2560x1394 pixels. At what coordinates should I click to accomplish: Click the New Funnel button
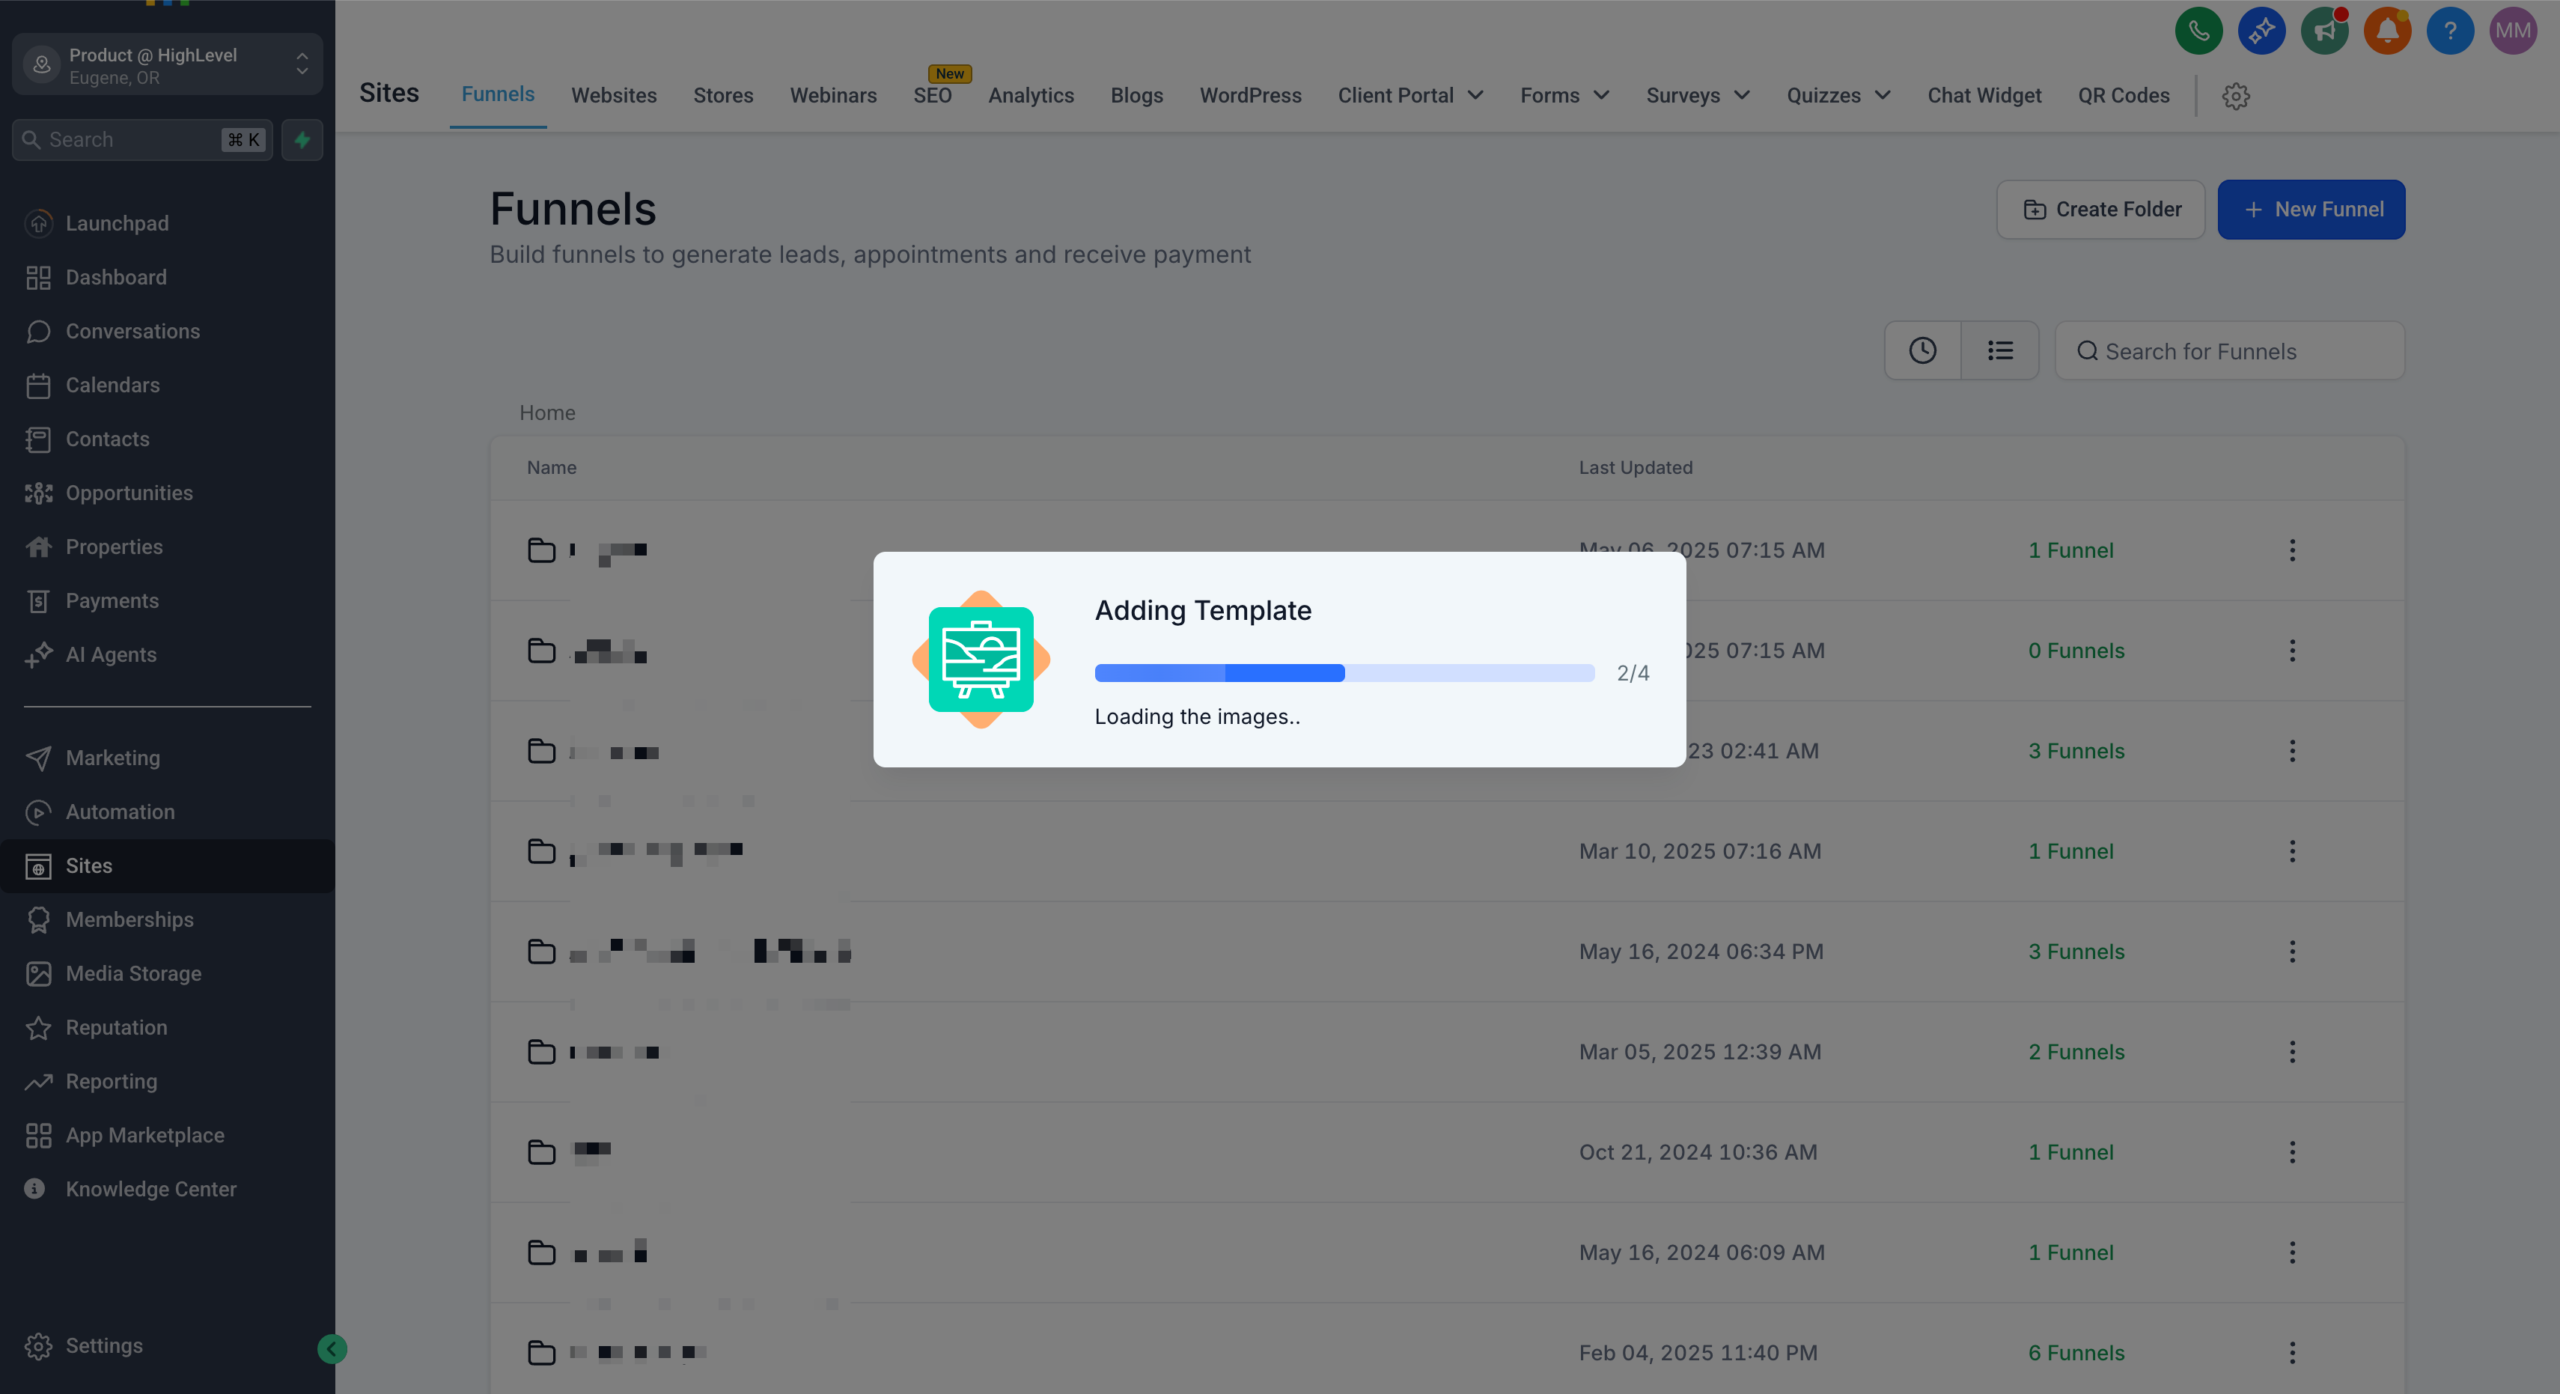tap(2312, 209)
